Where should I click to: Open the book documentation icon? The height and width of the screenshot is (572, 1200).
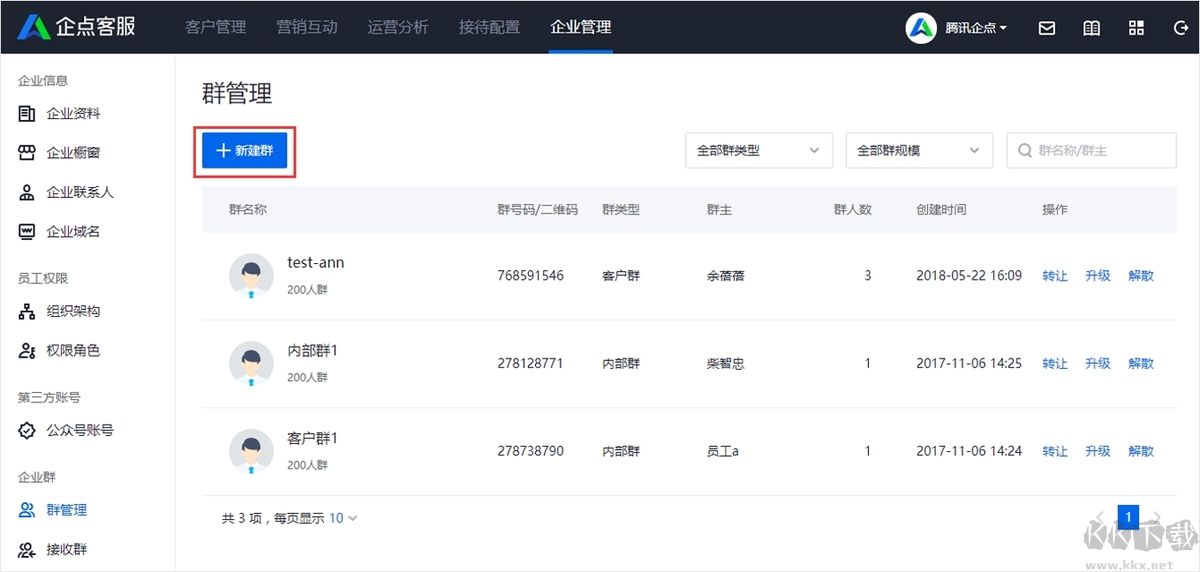[x=1092, y=28]
